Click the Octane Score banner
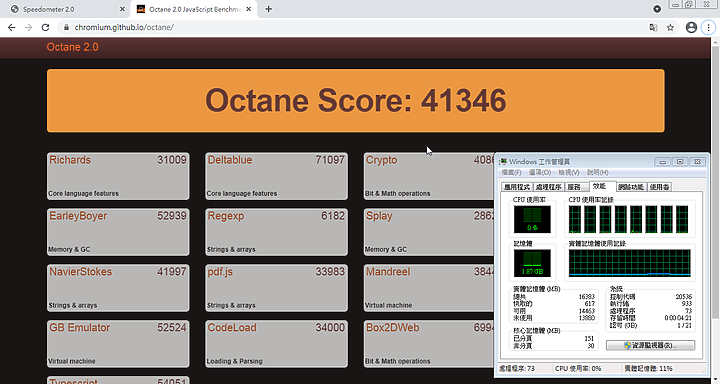Image resolution: width=720 pixels, height=384 pixels. pos(355,101)
